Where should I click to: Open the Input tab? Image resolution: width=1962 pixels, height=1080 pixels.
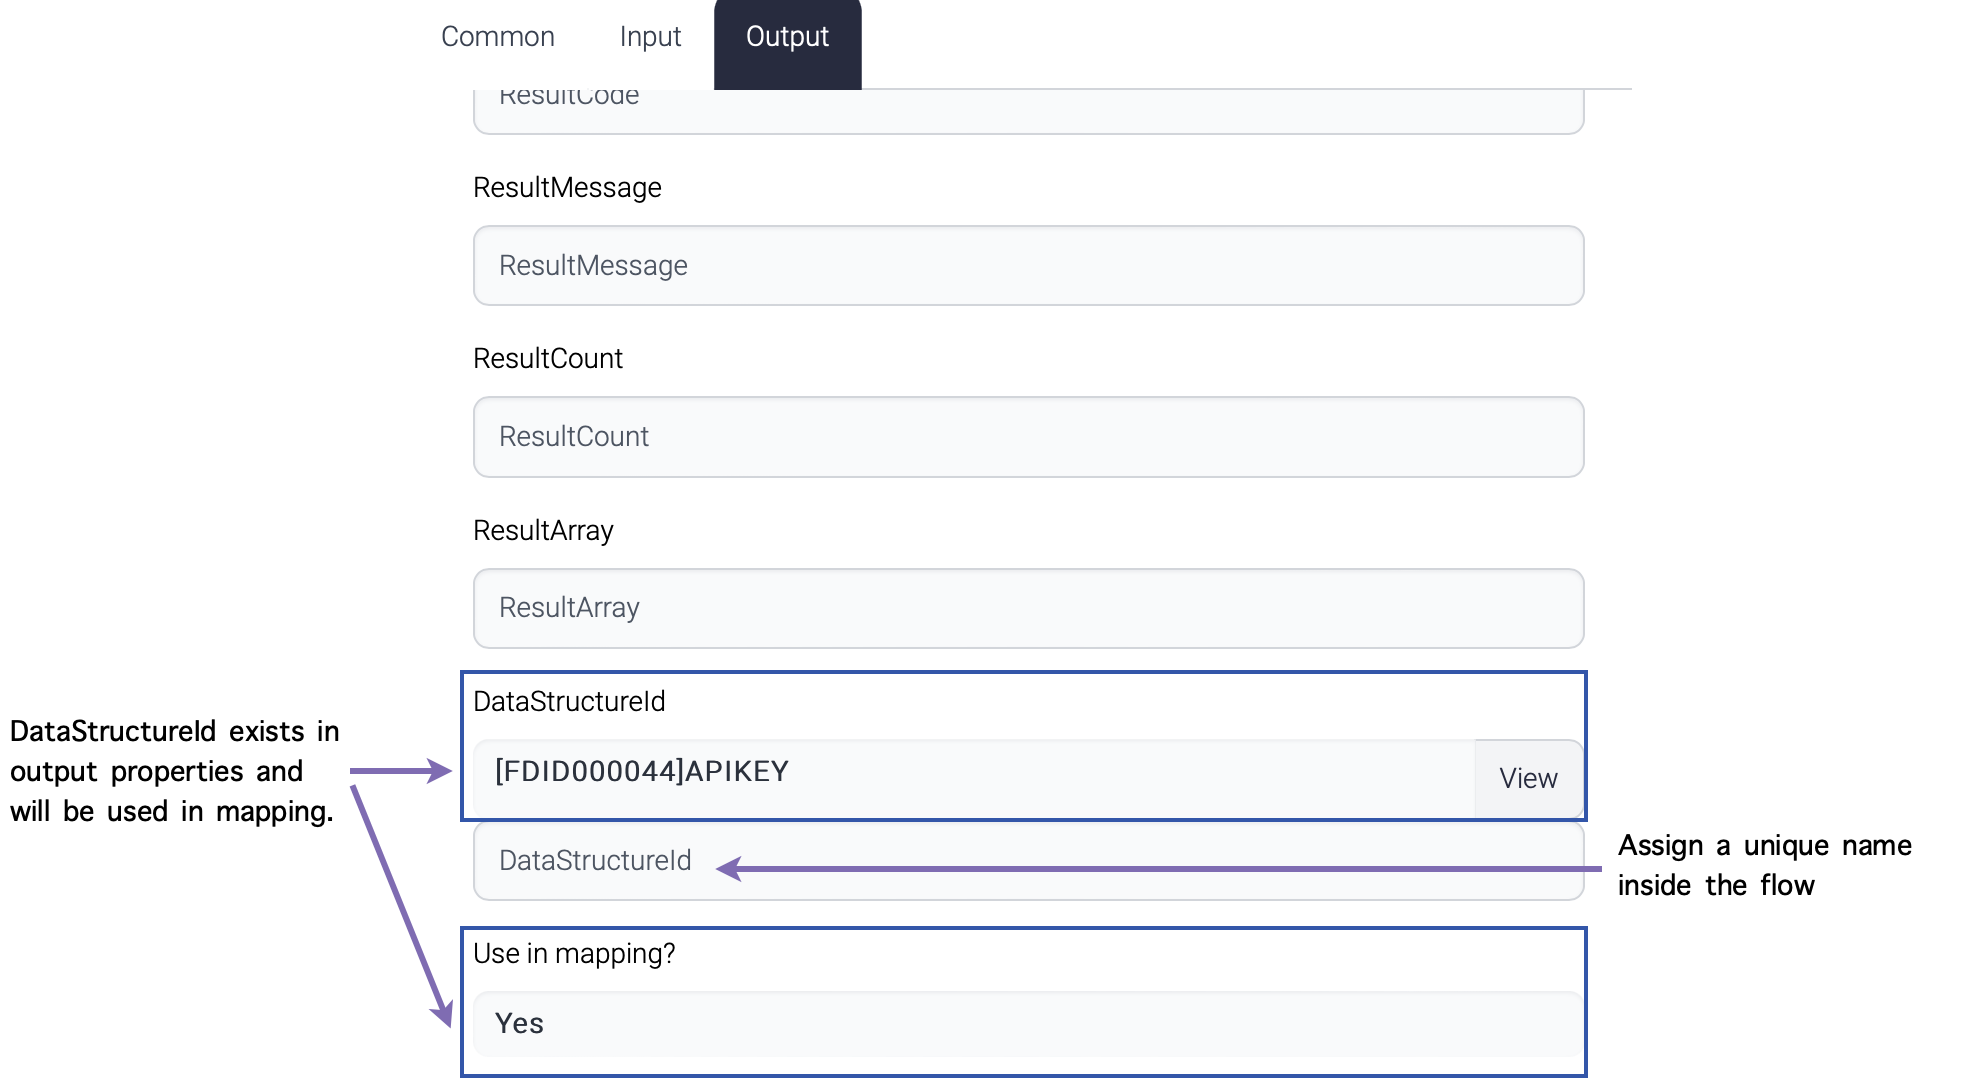650,37
